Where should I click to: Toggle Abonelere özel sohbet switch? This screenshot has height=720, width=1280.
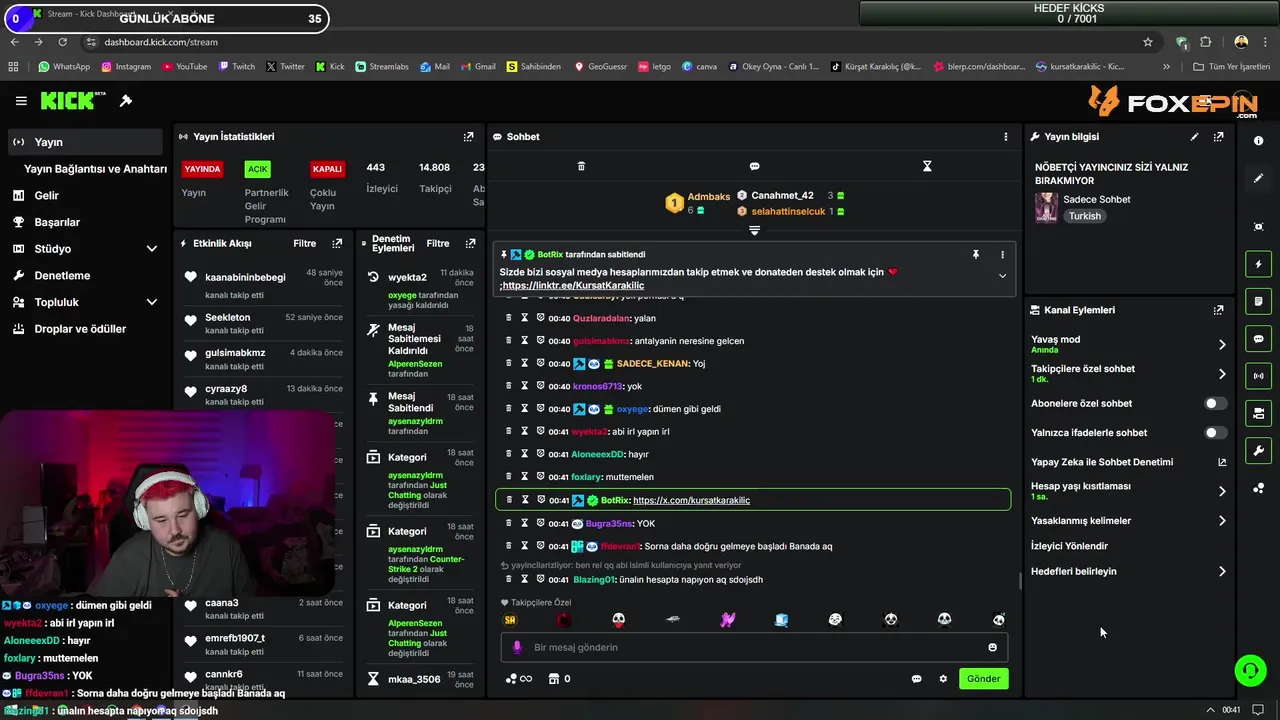coord(1215,403)
